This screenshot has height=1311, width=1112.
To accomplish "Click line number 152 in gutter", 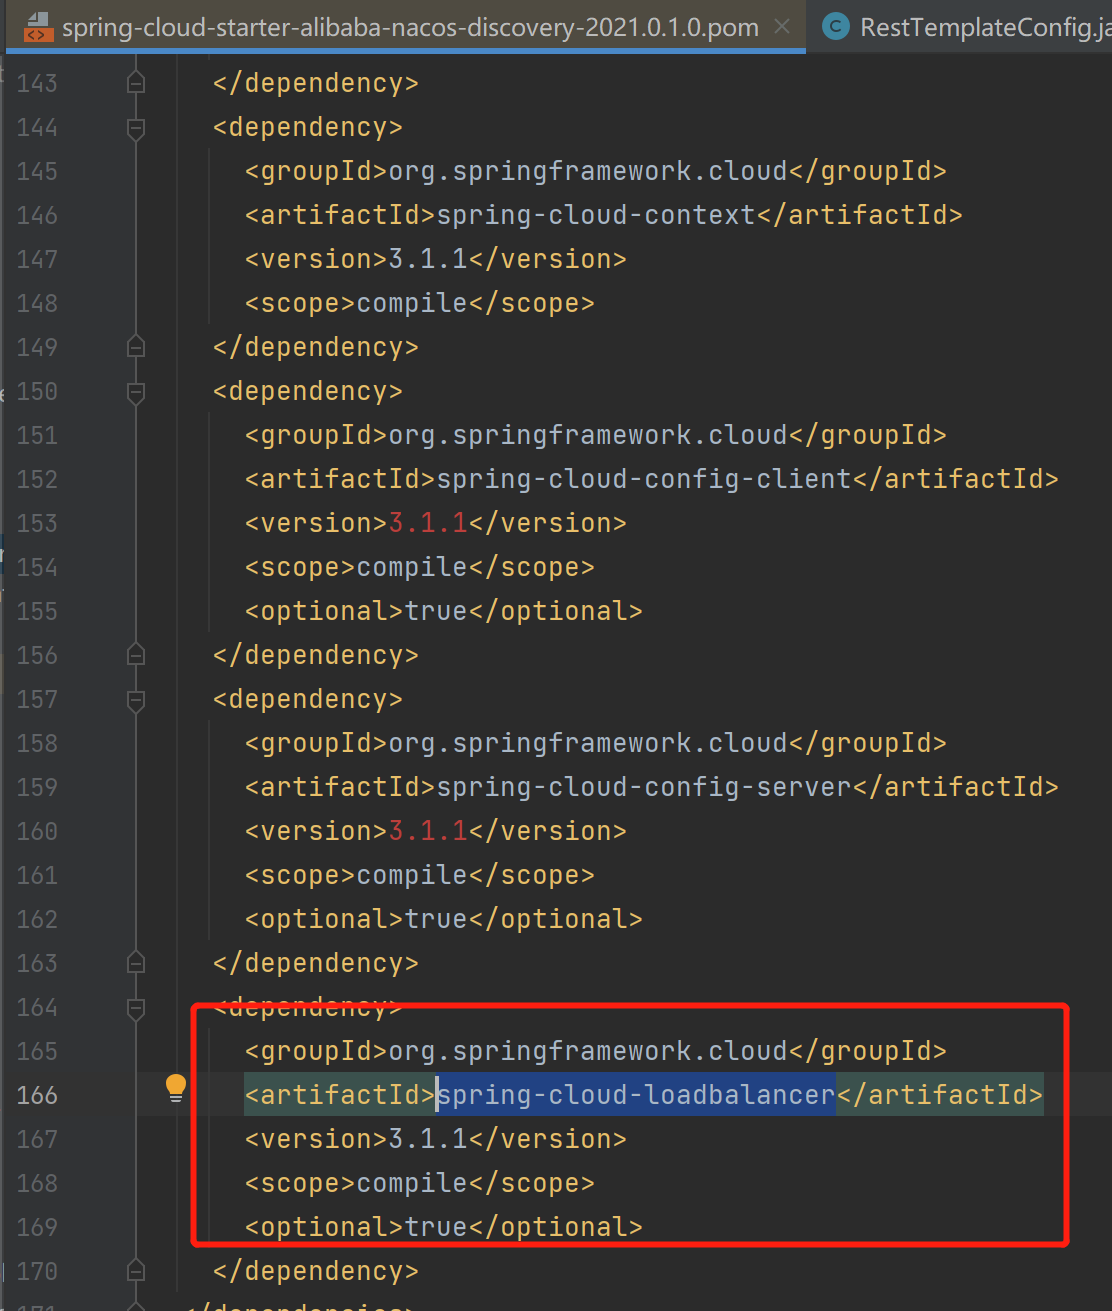I will tap(37, 479).
